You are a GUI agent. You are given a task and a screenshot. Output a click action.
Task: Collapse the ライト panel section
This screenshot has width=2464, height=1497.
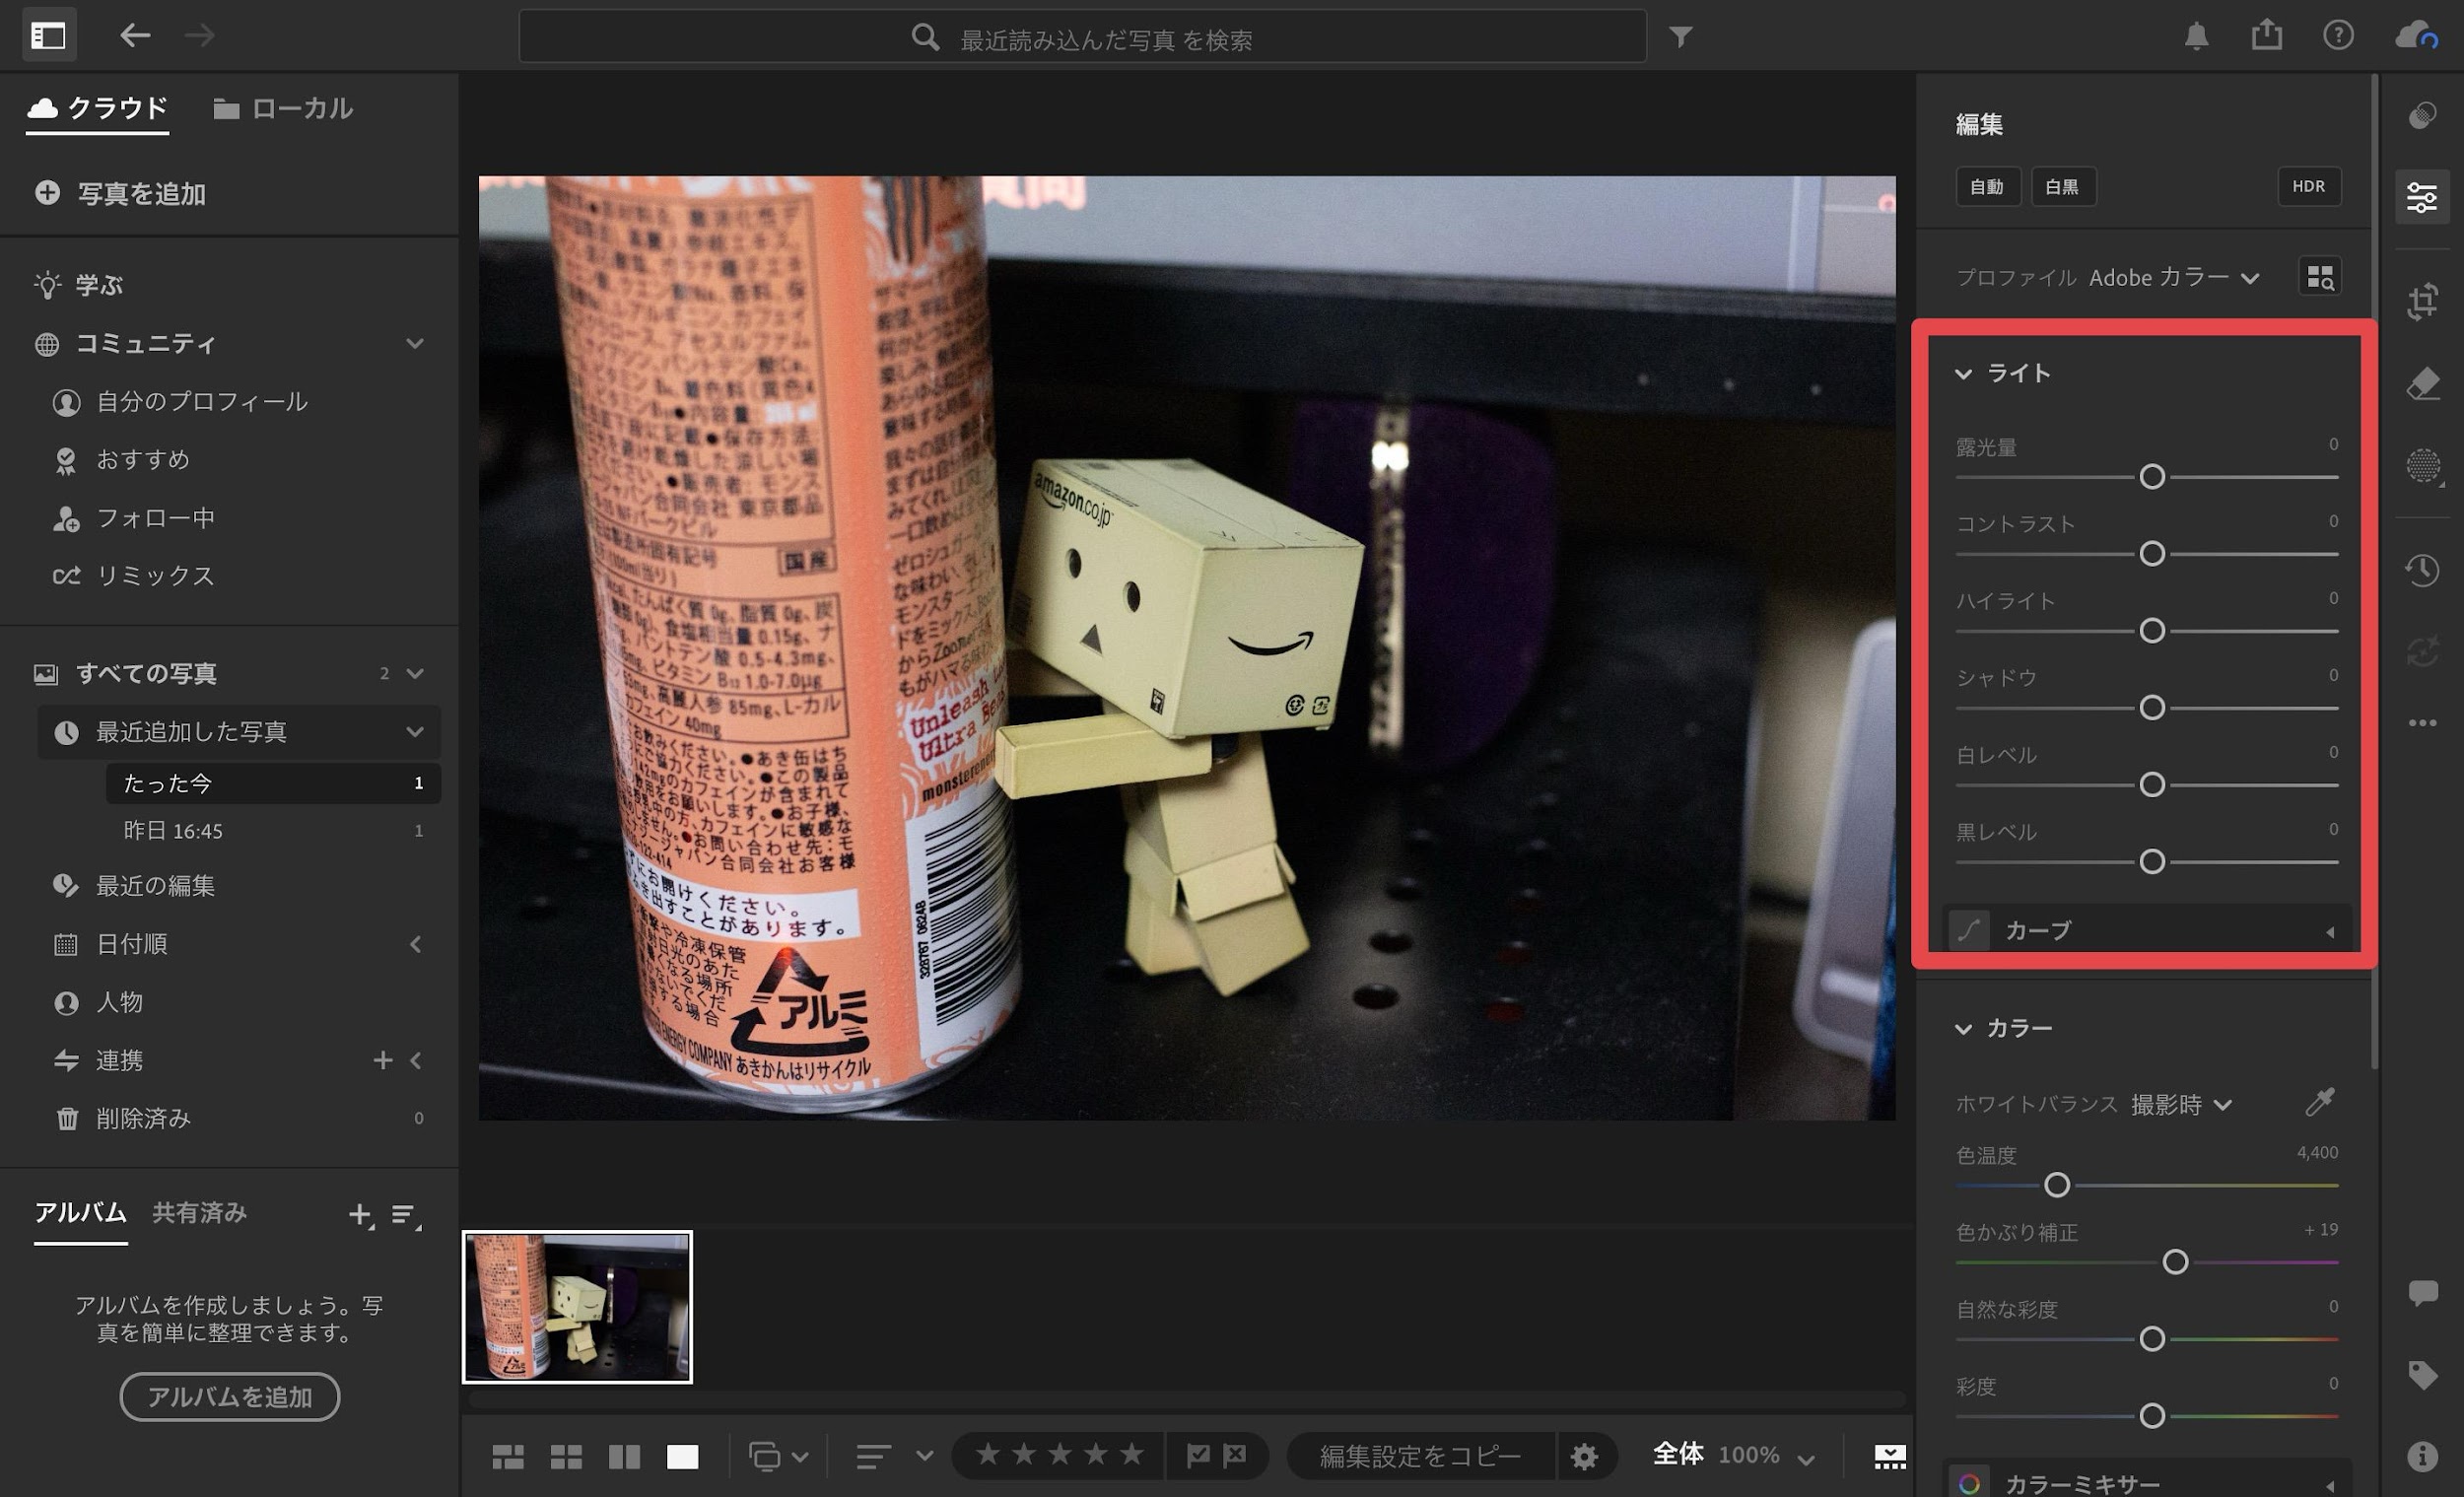[1963, 374]
